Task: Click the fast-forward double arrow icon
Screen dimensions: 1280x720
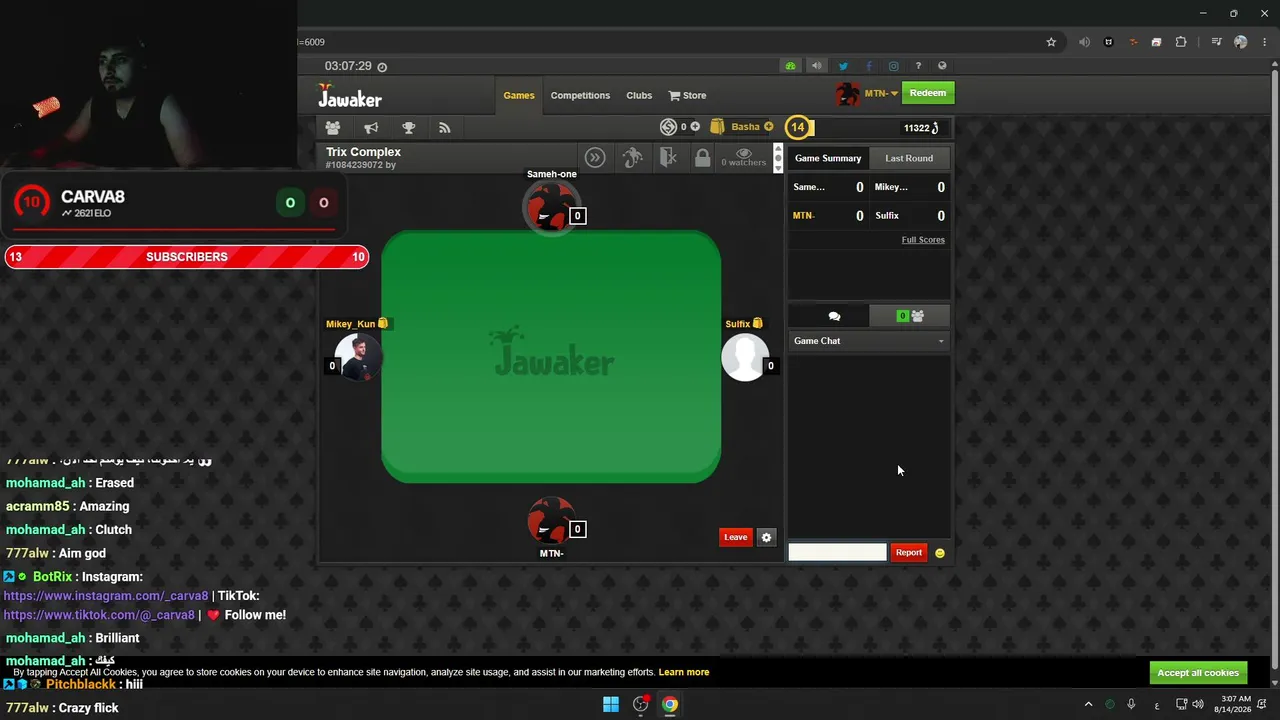Action: click(x=595, y=157)
